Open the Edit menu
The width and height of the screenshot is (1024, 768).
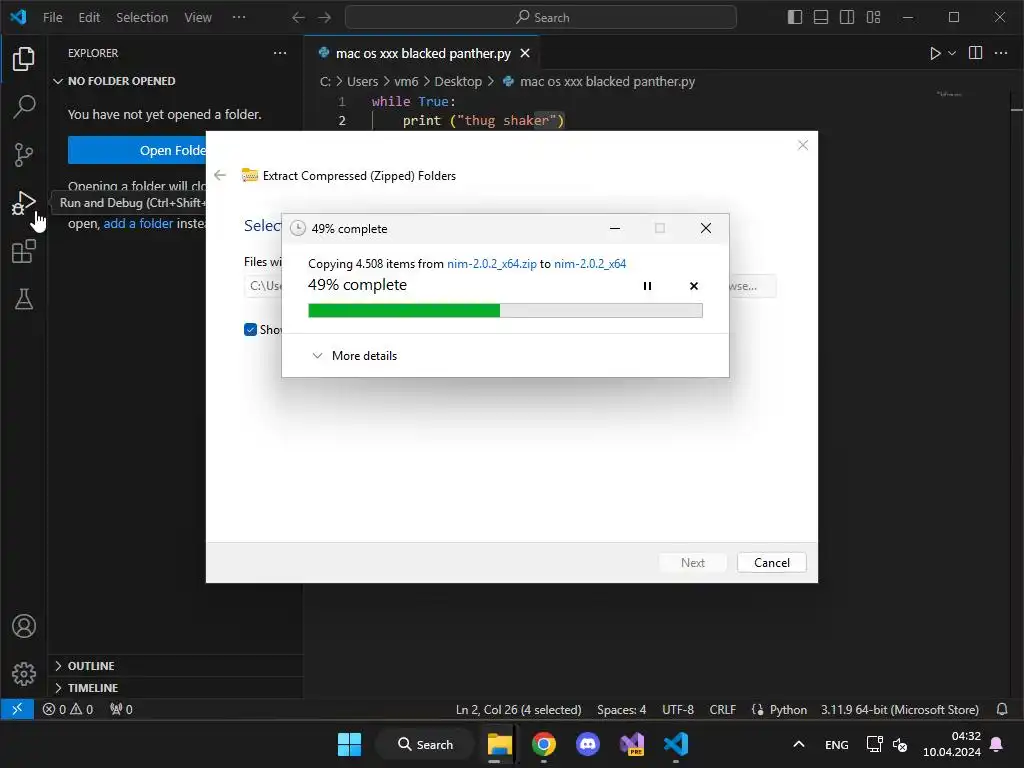(x=89, y=18)
